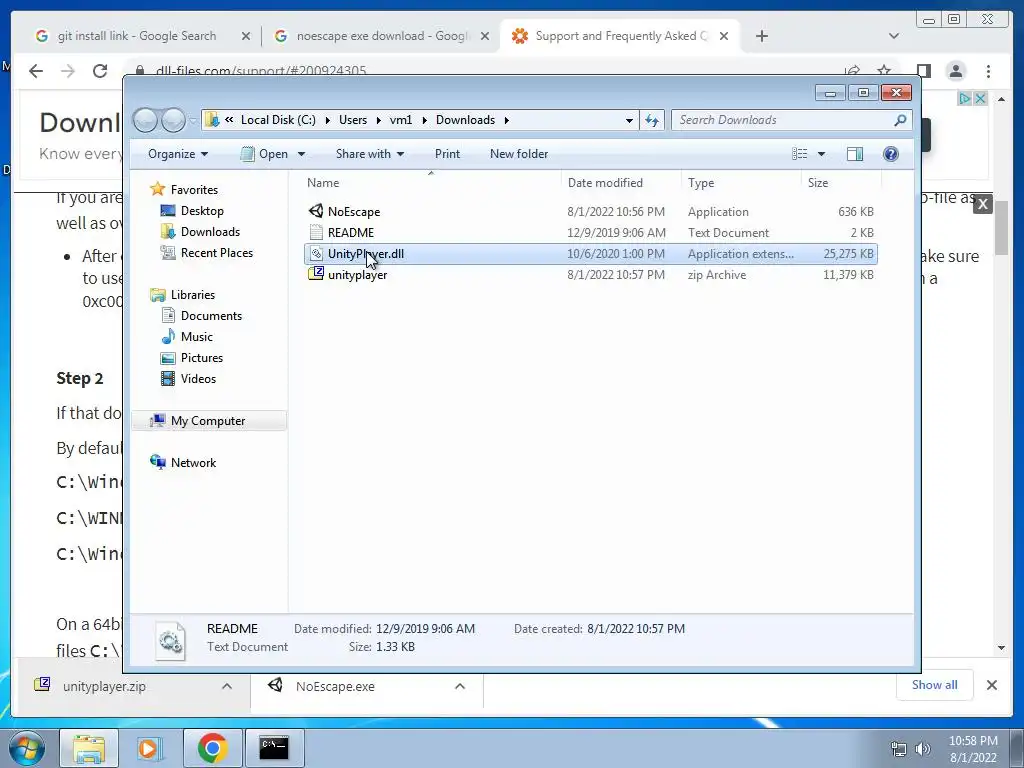Expand the address bar history dropdown
This screenshot has height=768, width=1024.
point(629,120)
